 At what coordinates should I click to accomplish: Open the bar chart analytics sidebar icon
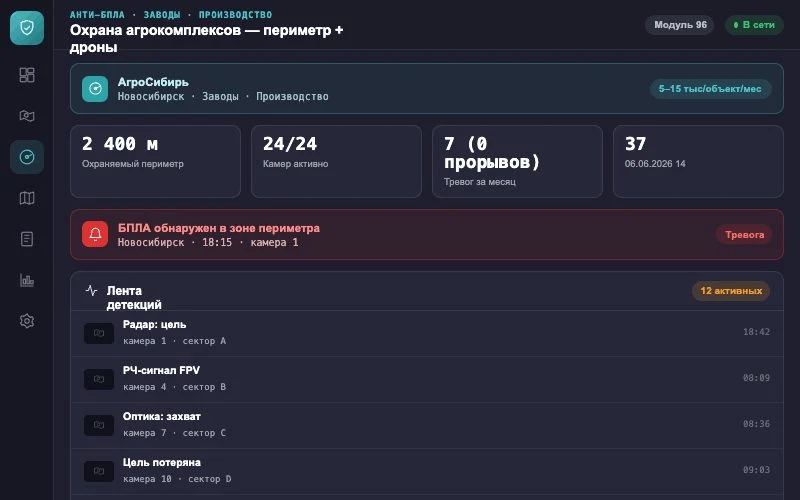(27, 280)
